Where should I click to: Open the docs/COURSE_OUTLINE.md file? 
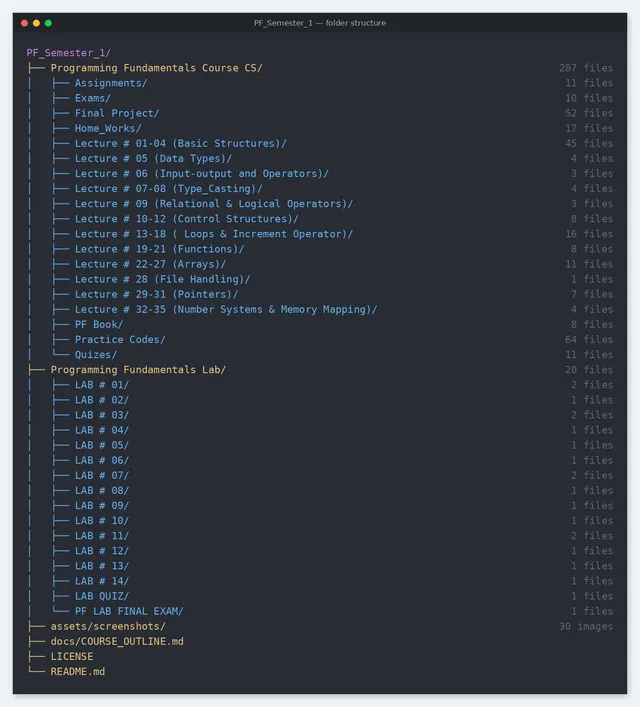tap(117, 642)
